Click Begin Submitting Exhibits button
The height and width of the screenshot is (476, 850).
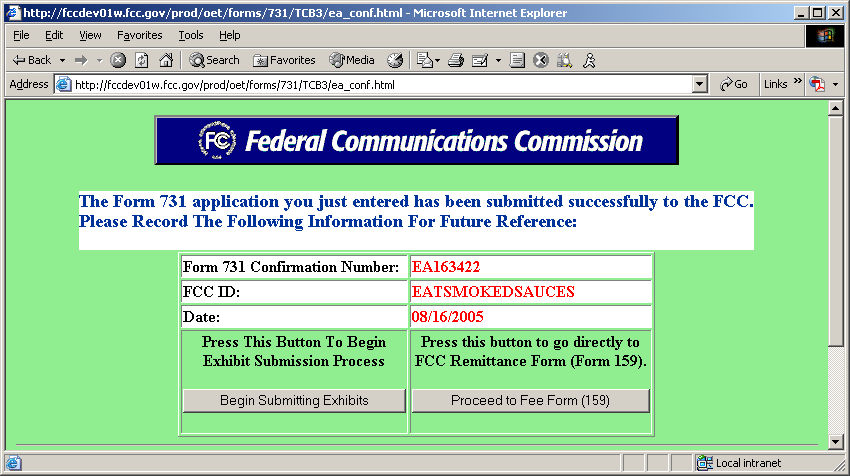(x=294, y=401)
